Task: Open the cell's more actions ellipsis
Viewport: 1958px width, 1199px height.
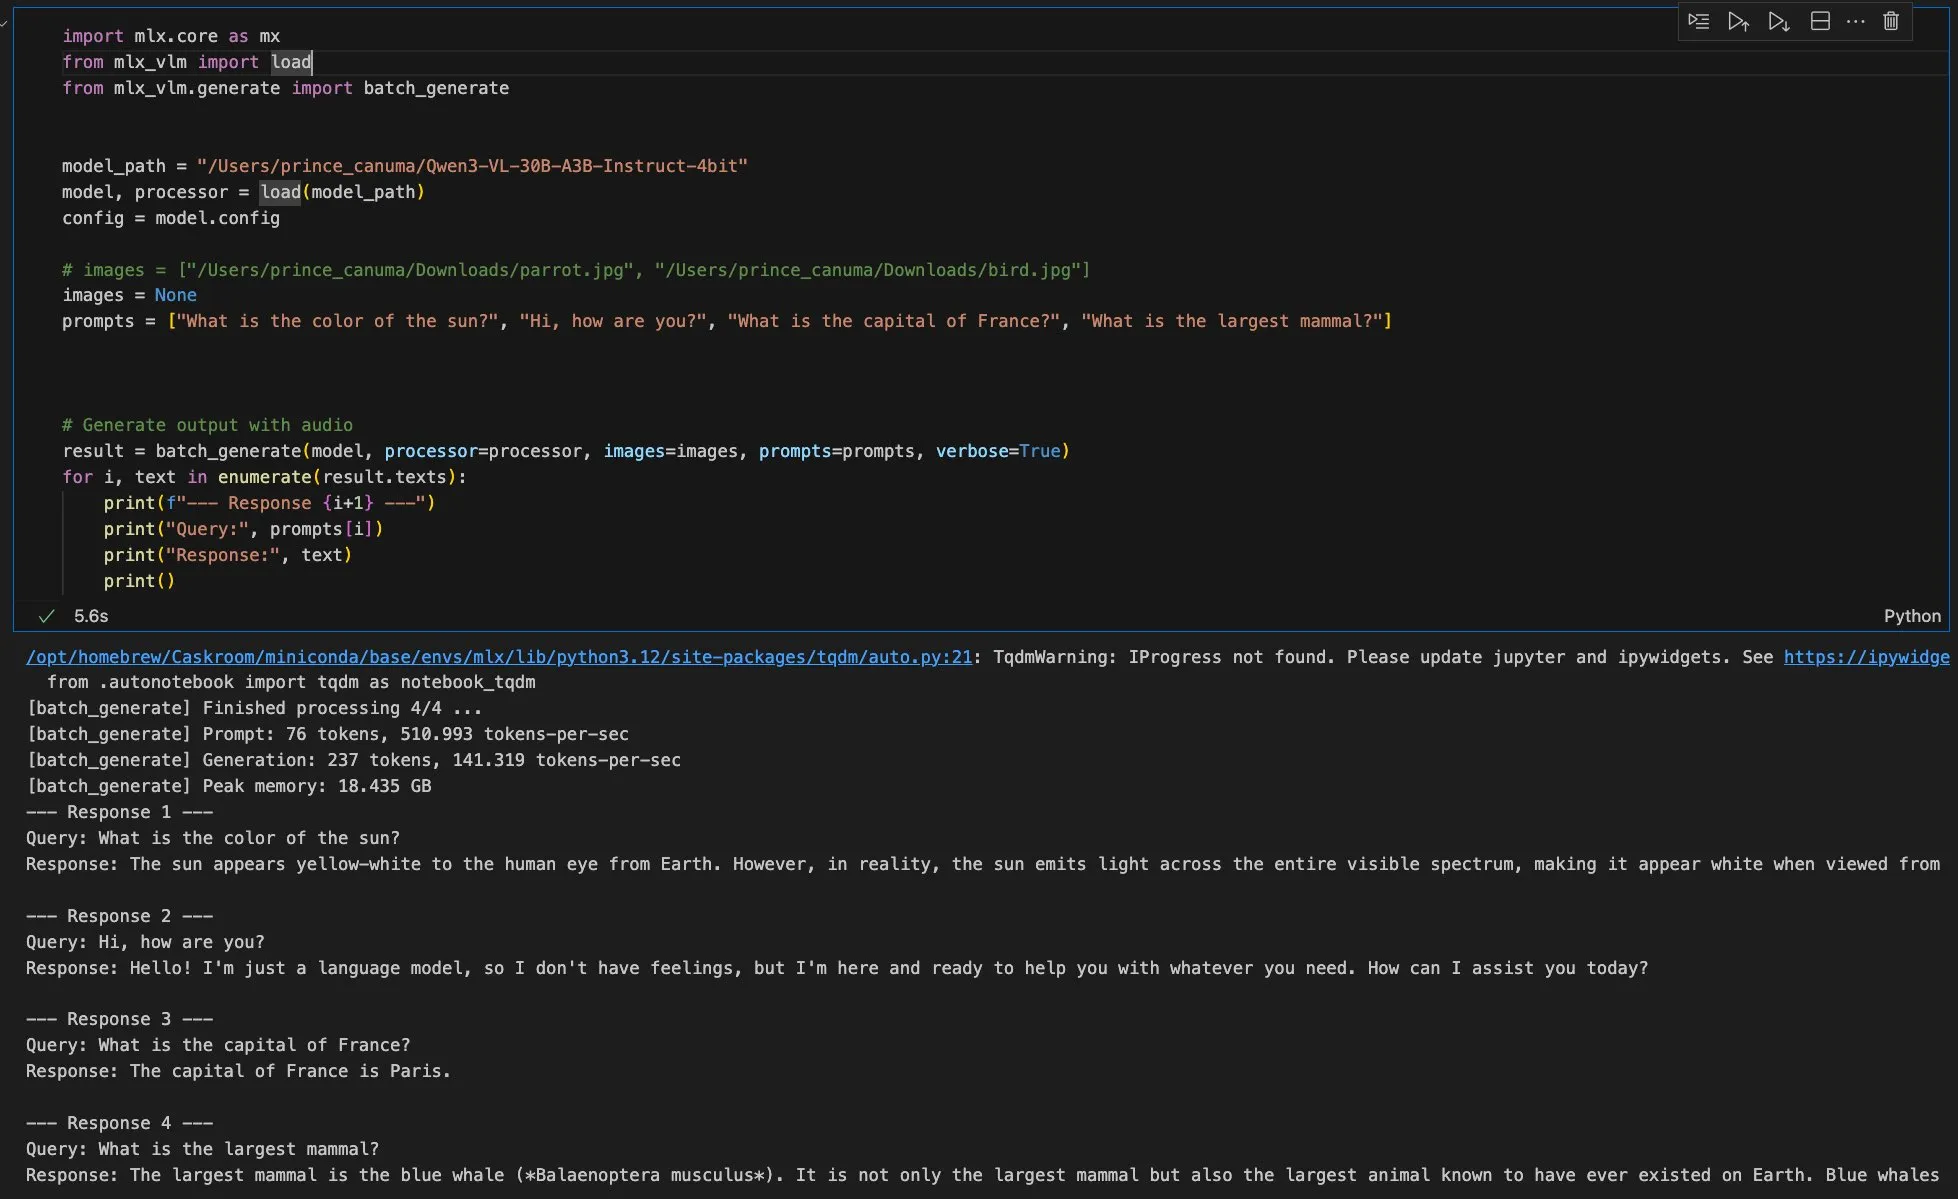Action: point(1856,21)
